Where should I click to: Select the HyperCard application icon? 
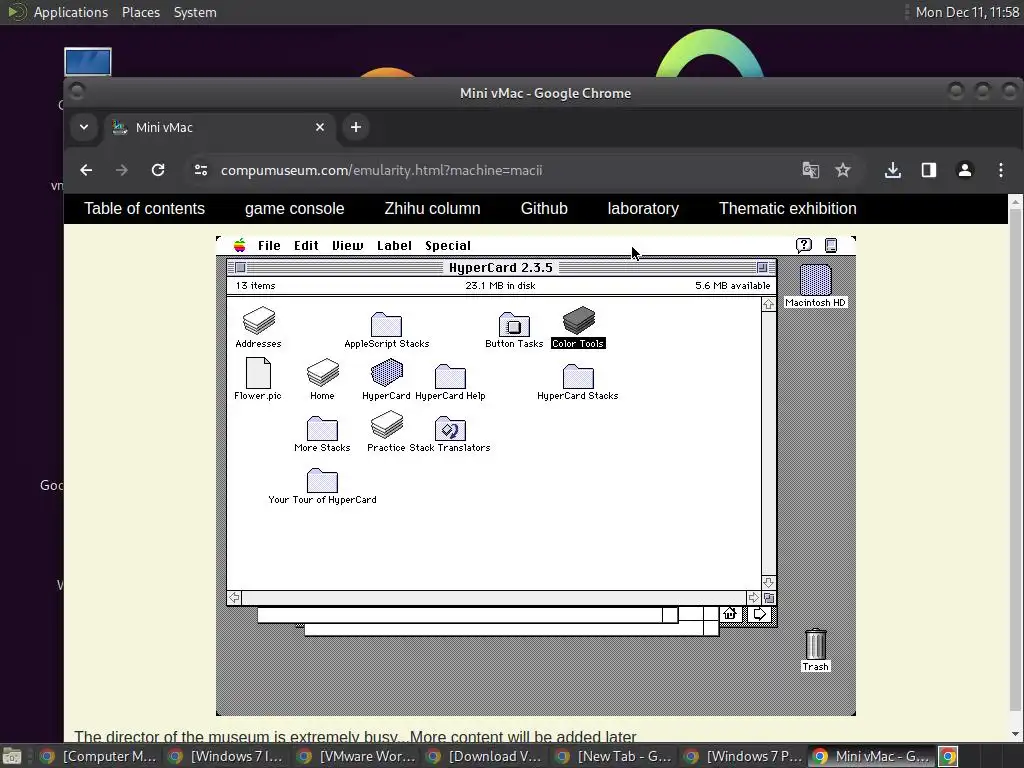coord(387,372)
